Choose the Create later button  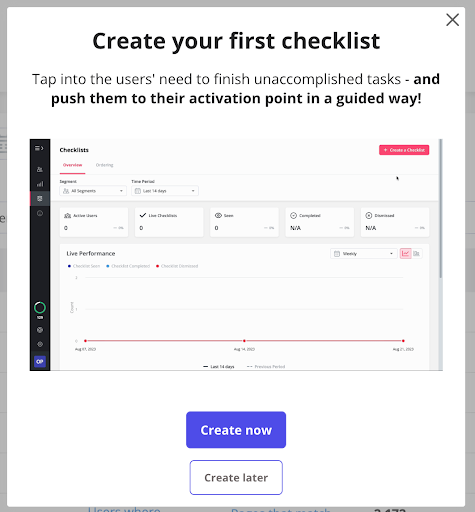click(x=236, y=477)
